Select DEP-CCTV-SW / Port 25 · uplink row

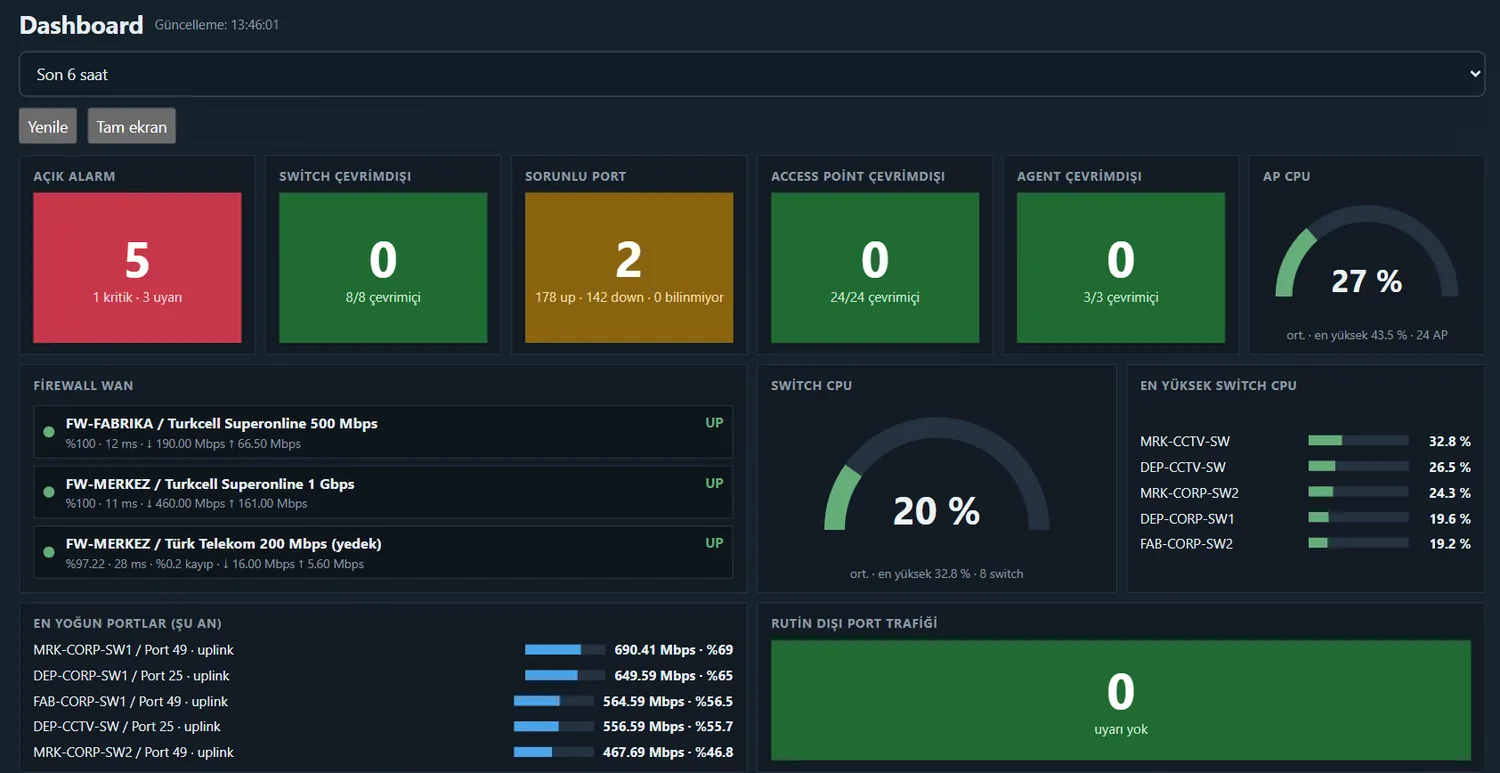point(383,727)
